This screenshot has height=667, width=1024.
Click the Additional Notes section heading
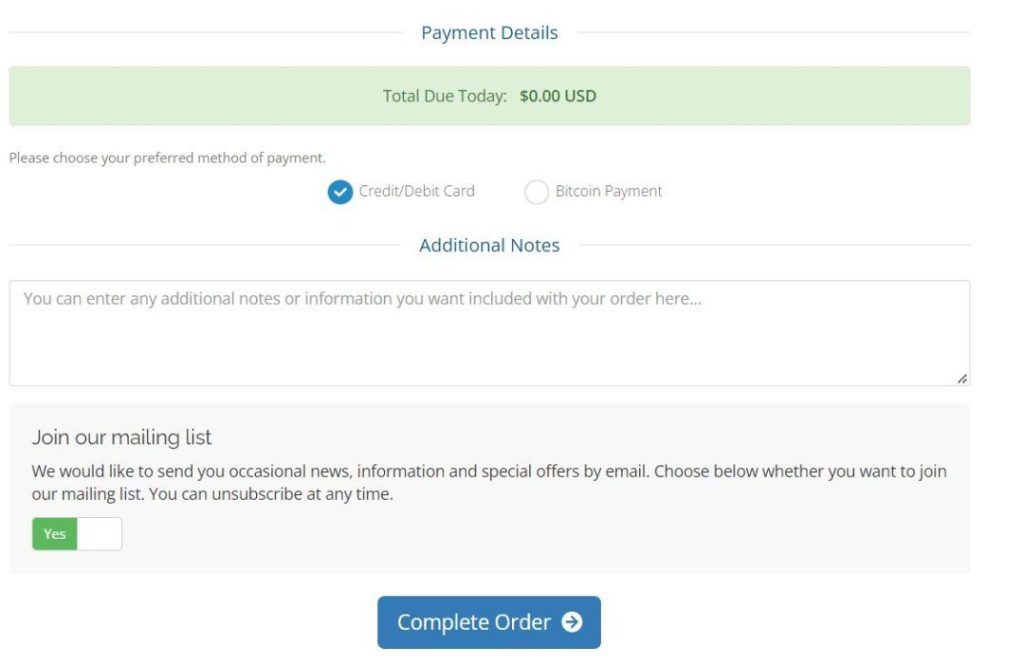point(489,245)
